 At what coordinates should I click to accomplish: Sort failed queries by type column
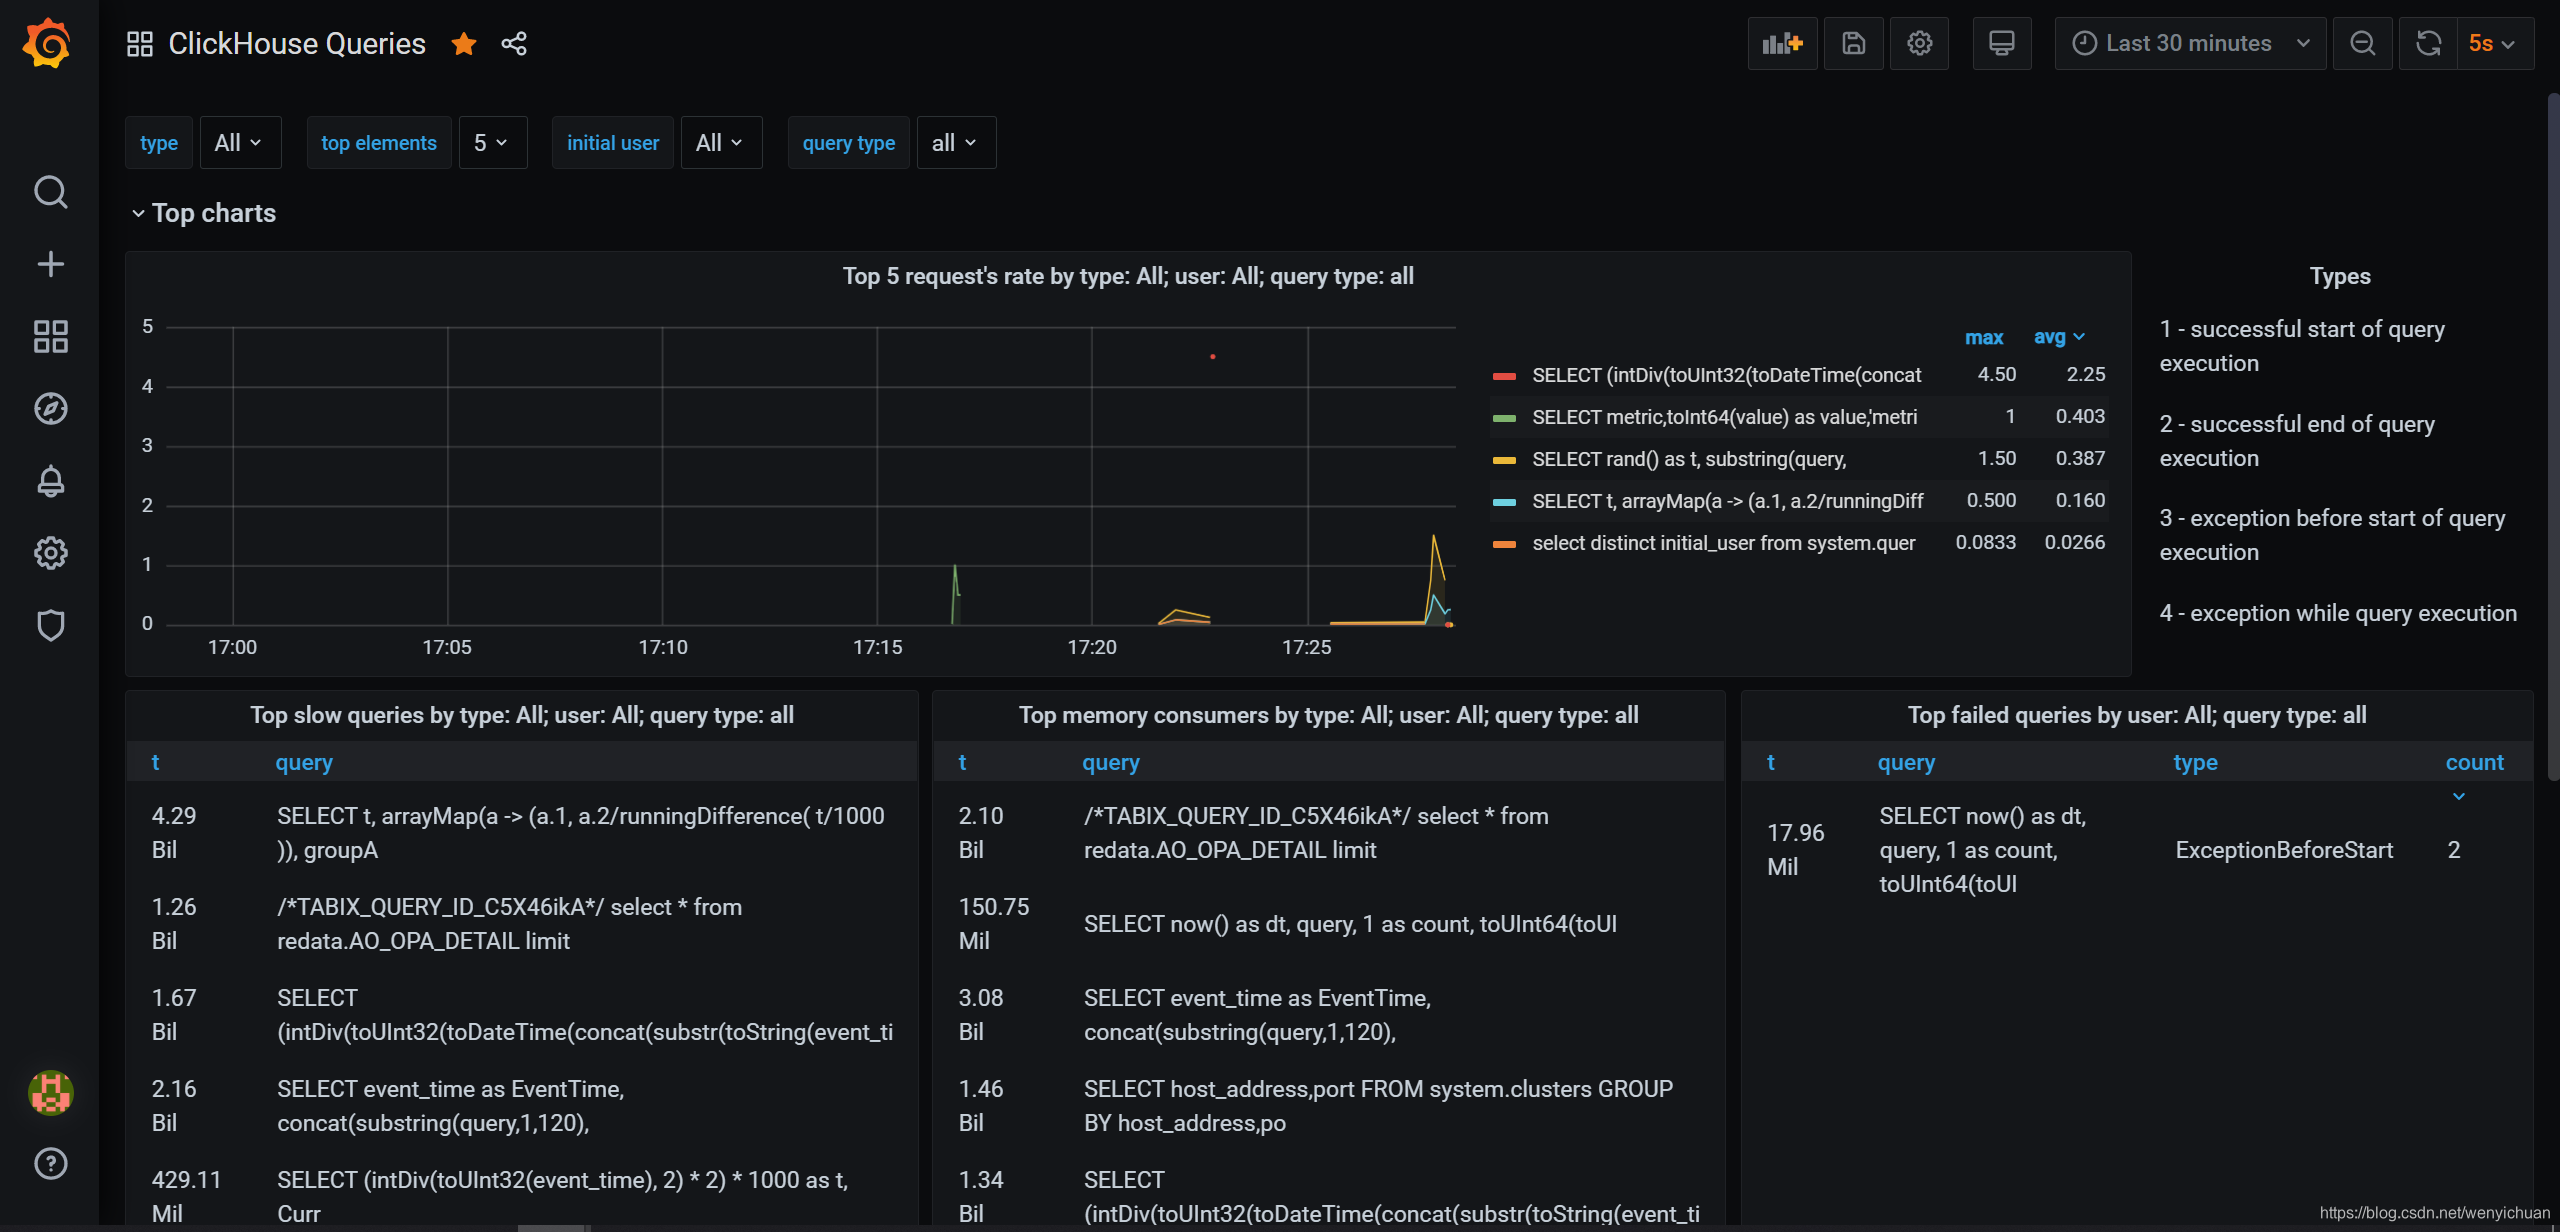pos(2195,762)
